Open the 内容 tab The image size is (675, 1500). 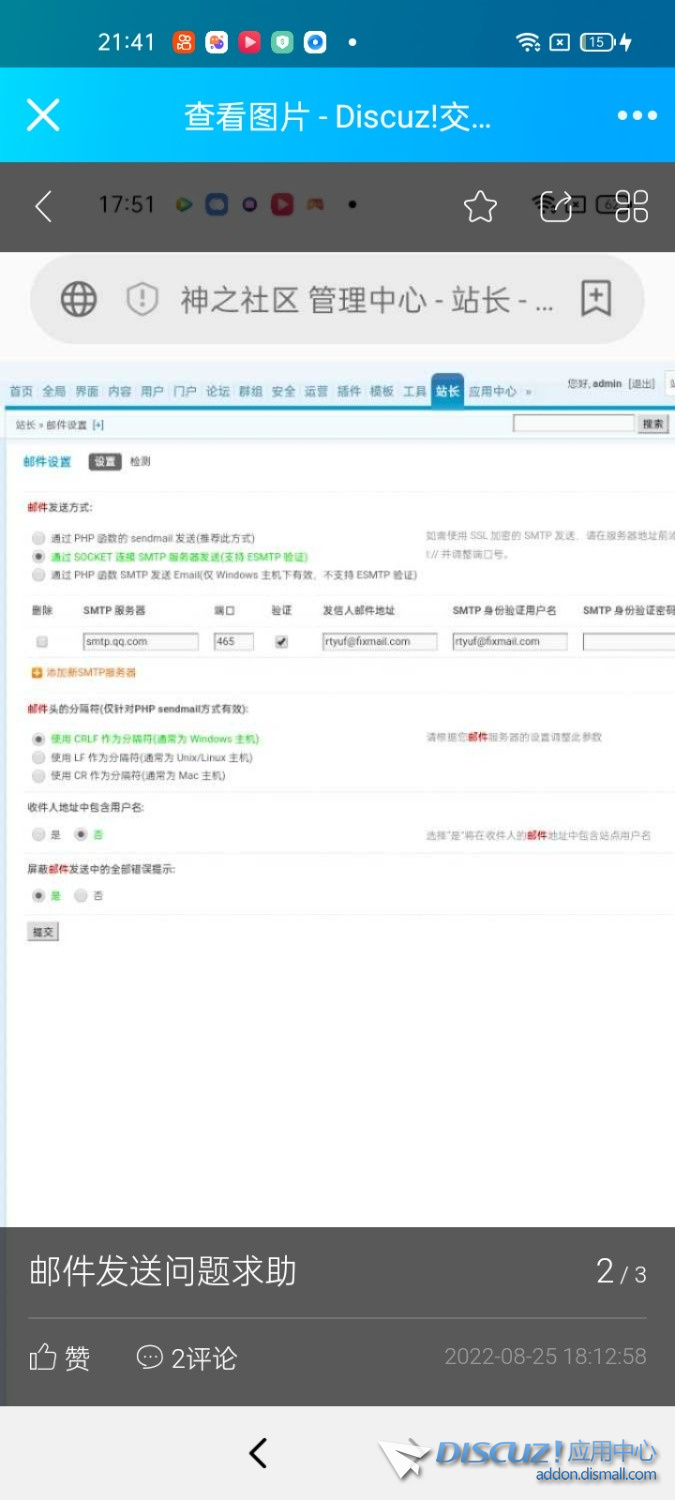pos(120,391)
